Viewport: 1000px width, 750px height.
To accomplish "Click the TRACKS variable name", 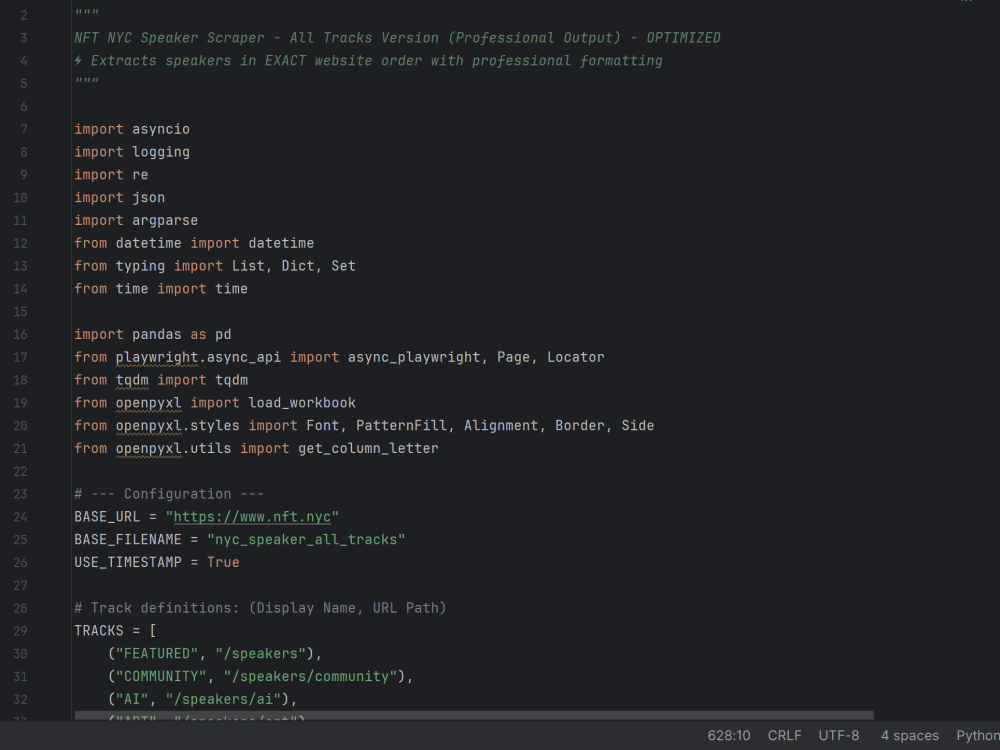I will coord(99,631).
